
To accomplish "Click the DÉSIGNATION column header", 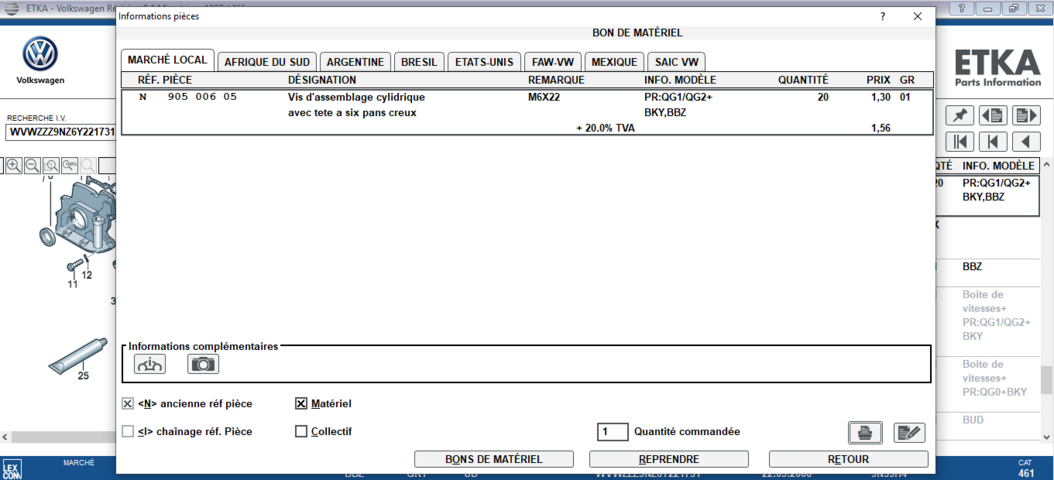I will coord(322,80).
